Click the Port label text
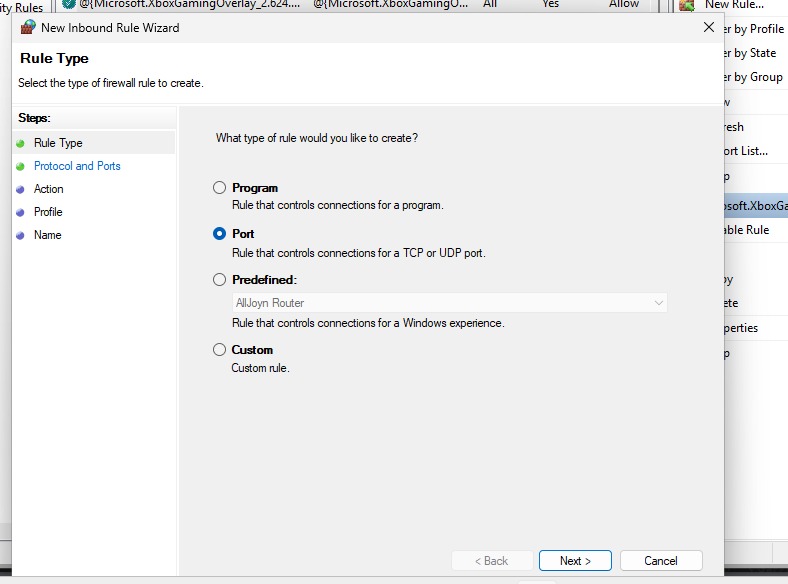Image resolution: width=788 pixels, height=584 pixels. coord(243,234)
